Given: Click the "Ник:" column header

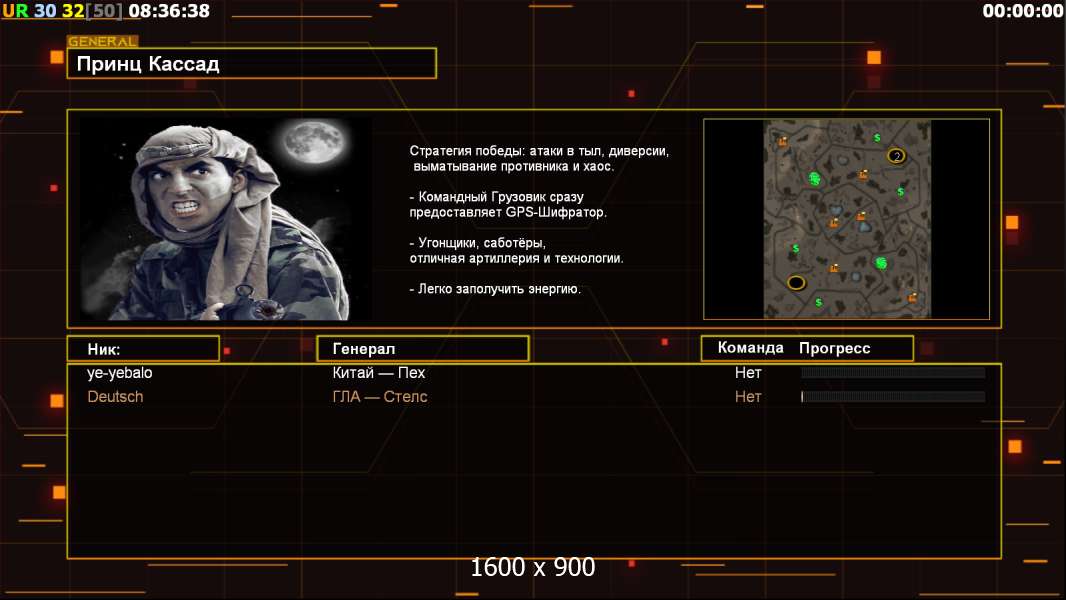Looking at the screenshot, I should [x=143, y=349].
